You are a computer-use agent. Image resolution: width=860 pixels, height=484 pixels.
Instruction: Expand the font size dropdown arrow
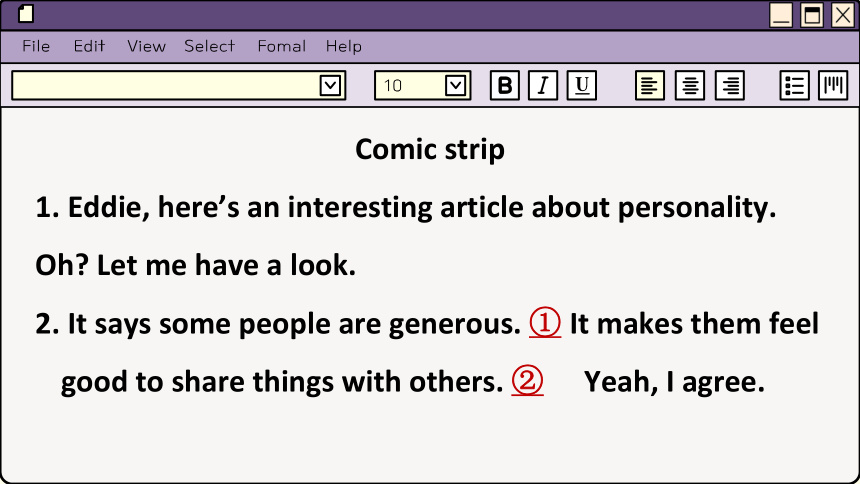455,85
